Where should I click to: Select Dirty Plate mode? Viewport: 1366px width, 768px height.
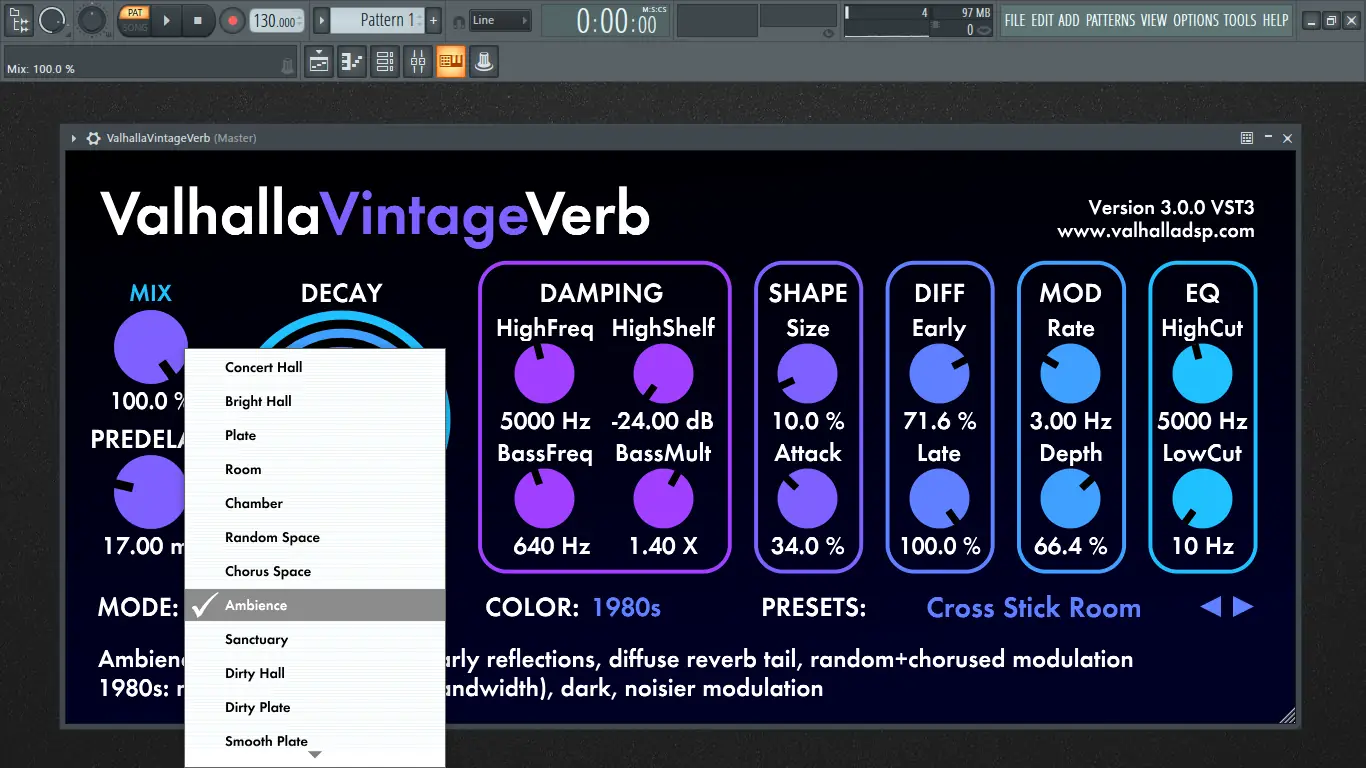point(315,707)
